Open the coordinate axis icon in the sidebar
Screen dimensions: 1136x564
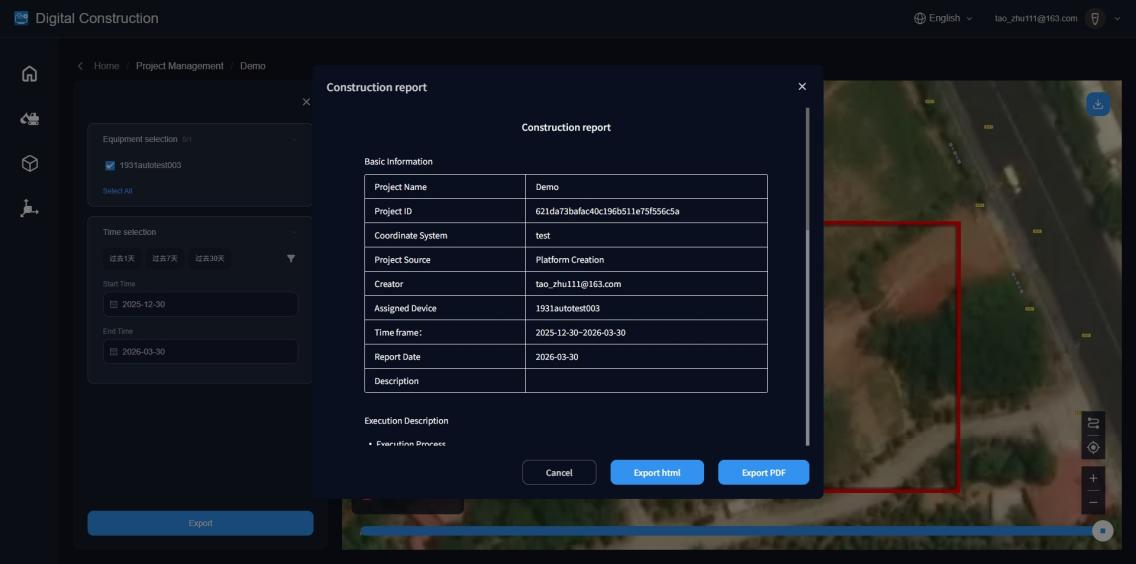point(29,208)
